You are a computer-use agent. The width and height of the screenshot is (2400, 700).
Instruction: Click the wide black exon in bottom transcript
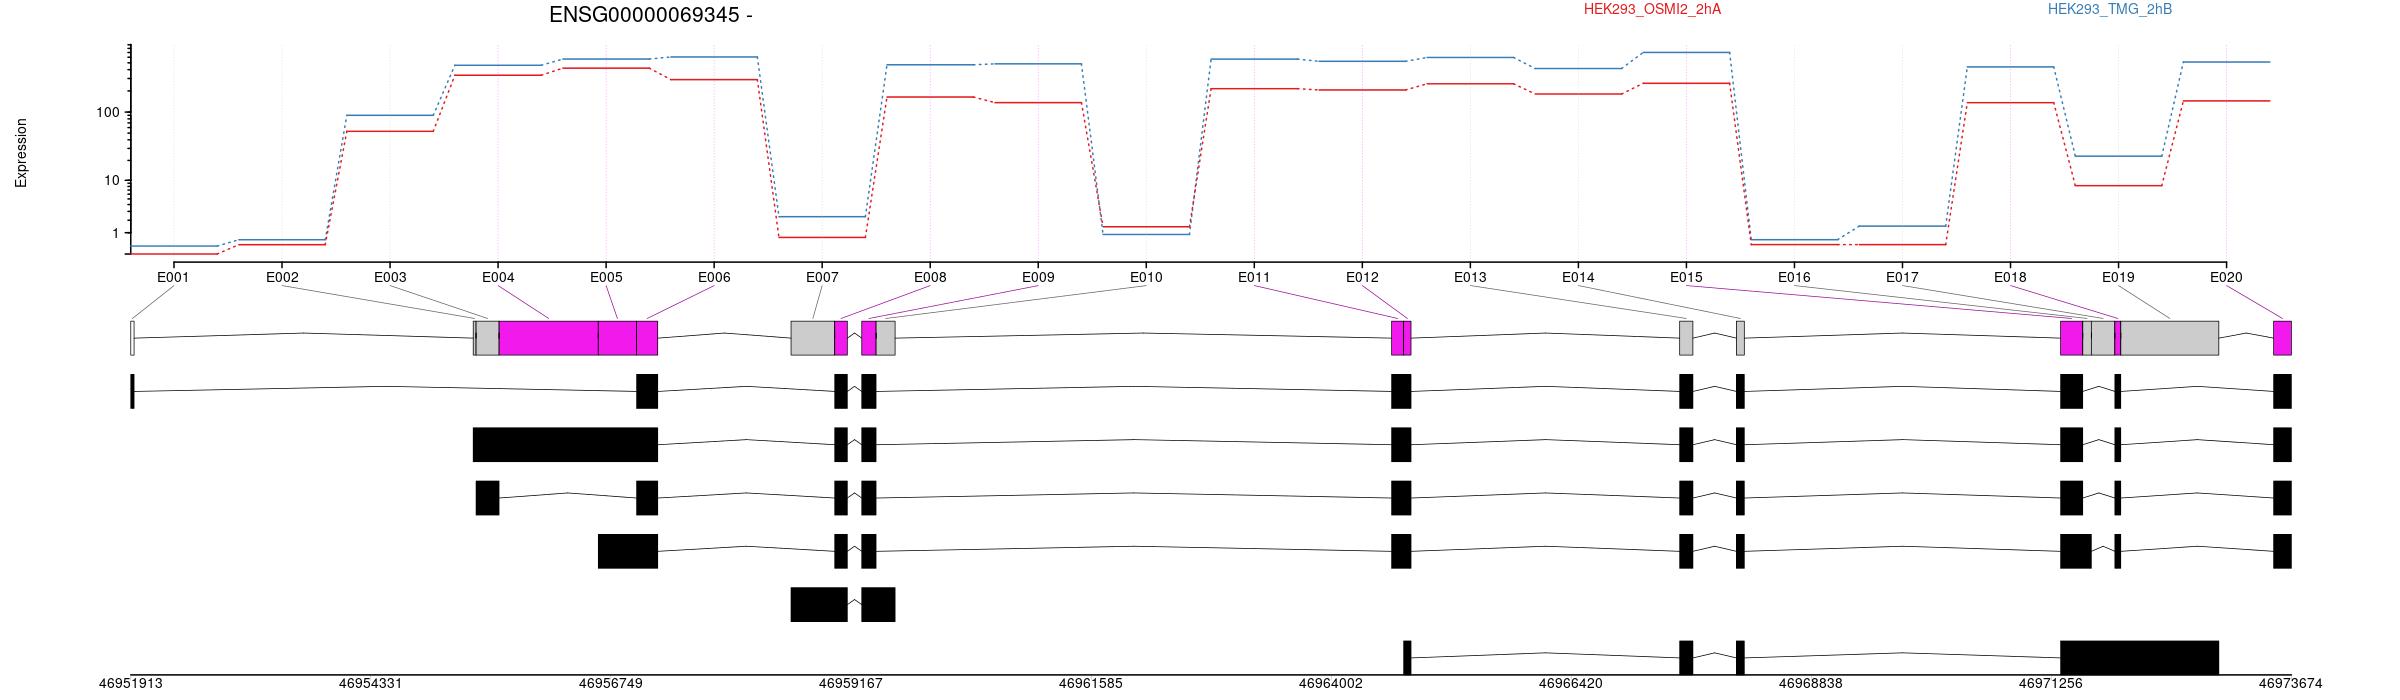(2140, 658)
